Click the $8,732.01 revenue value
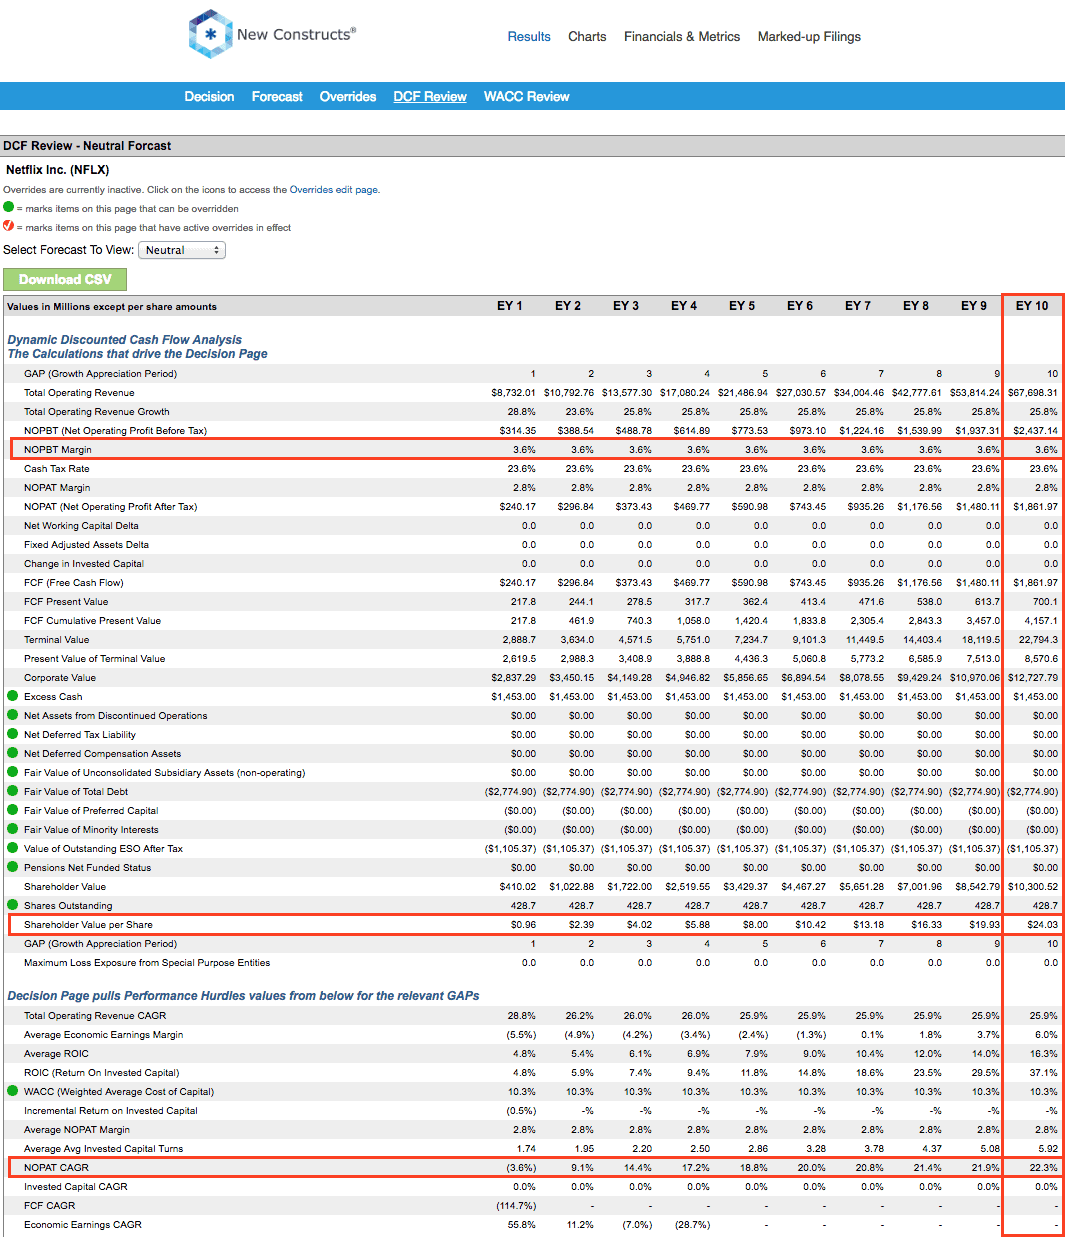 pos(513,393)
